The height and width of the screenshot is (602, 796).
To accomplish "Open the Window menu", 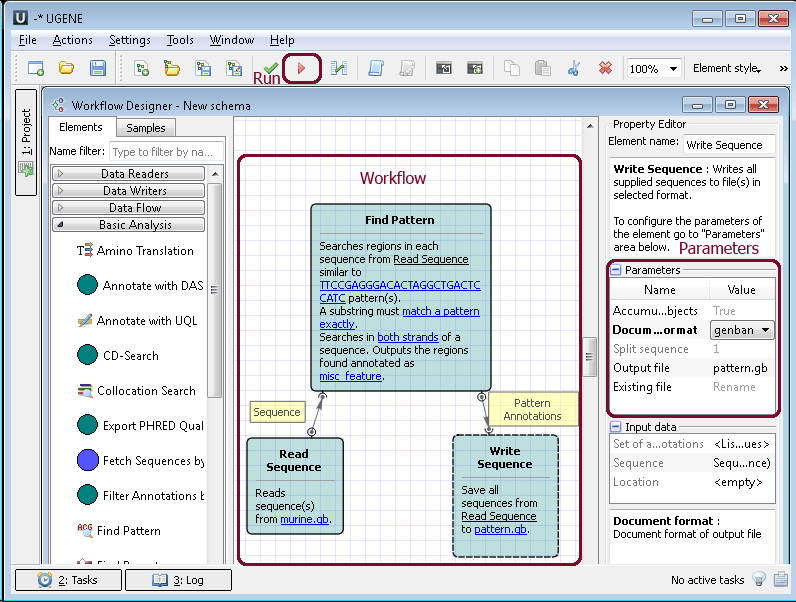I will coord(231,40).
